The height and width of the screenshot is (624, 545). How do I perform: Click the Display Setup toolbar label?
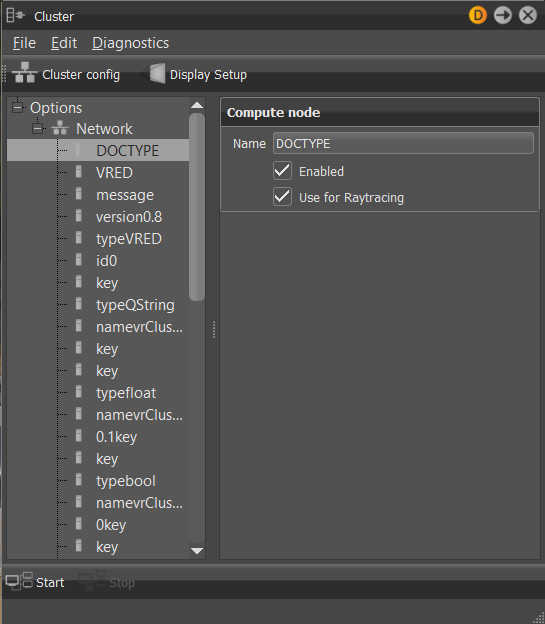coord(208,75)
